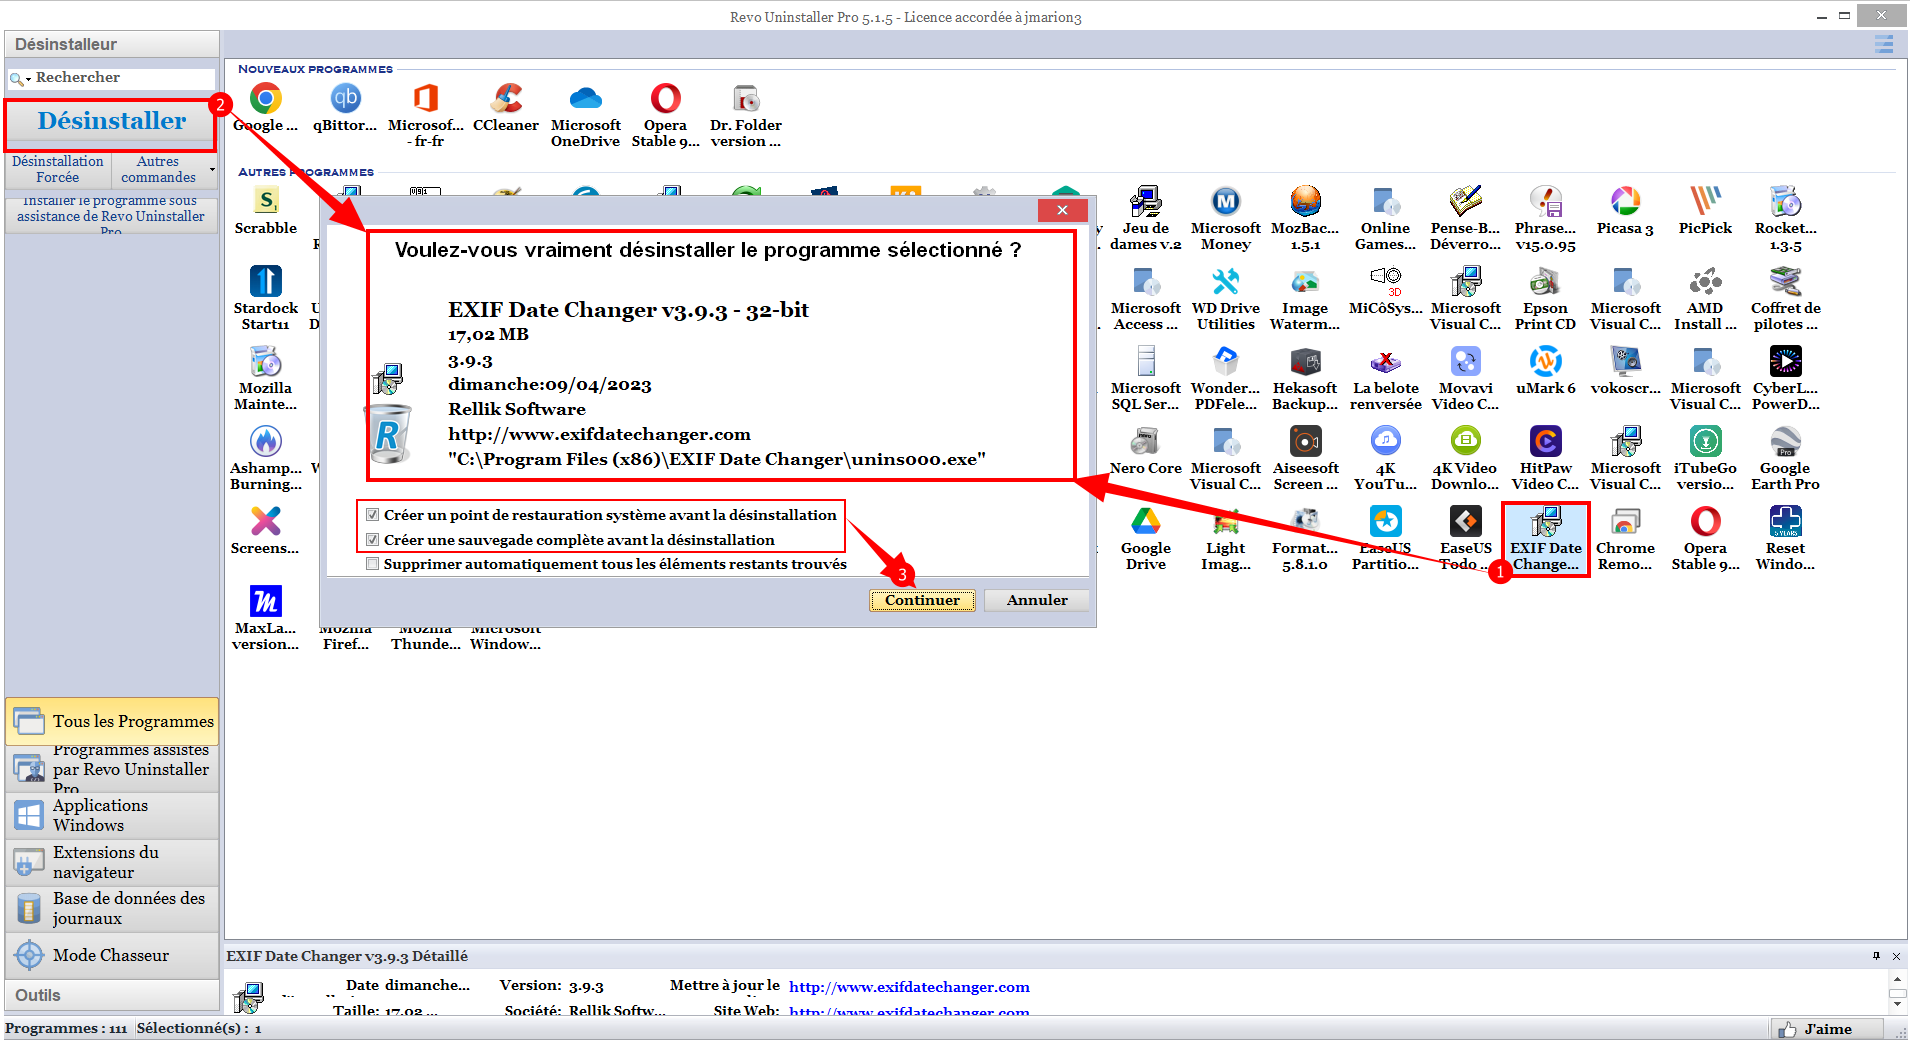
Task: Select the La belote renversée icon
Action: pos(1386,362)
